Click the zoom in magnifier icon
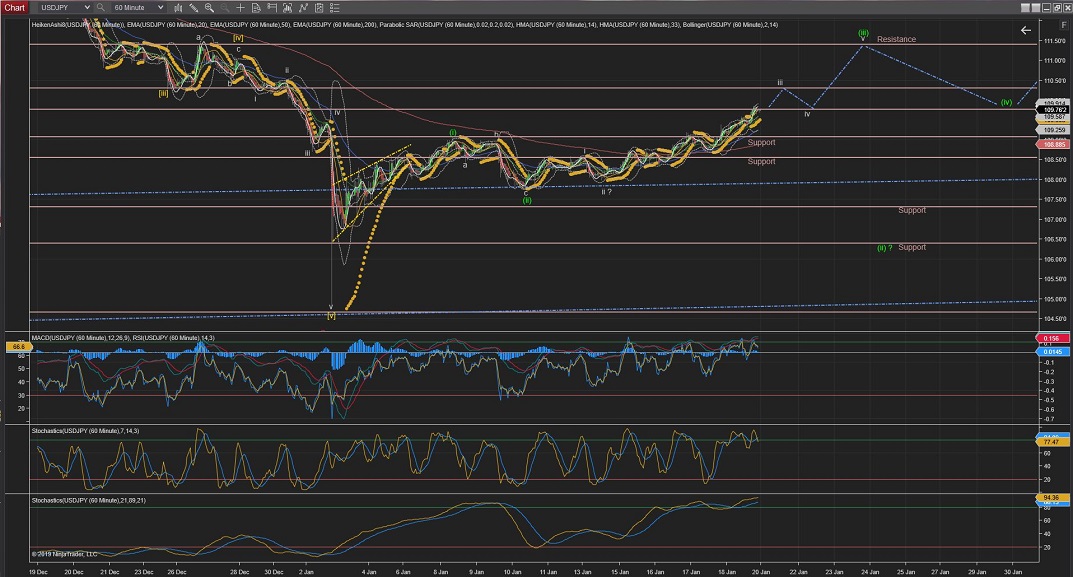Image resolution: width=1073 pixels, height=577 pixels. coord(209,7)
